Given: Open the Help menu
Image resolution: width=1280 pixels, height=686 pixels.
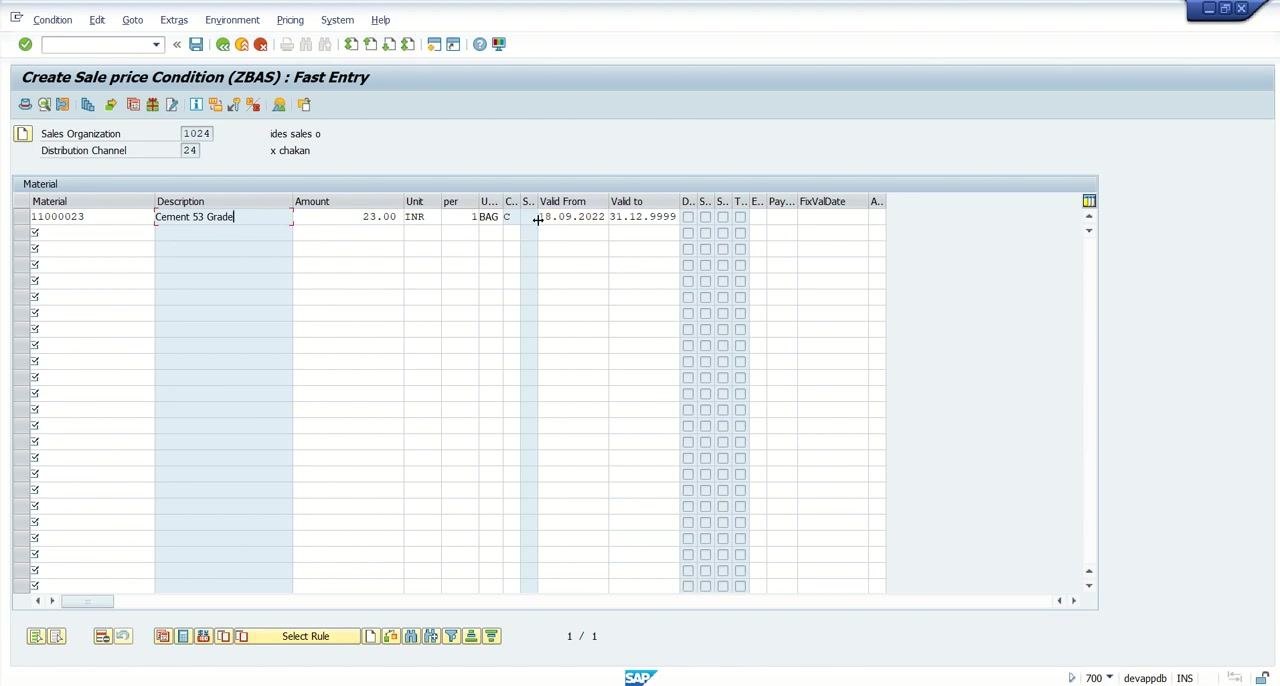Looking at the screenshot, I should (380, 20).
